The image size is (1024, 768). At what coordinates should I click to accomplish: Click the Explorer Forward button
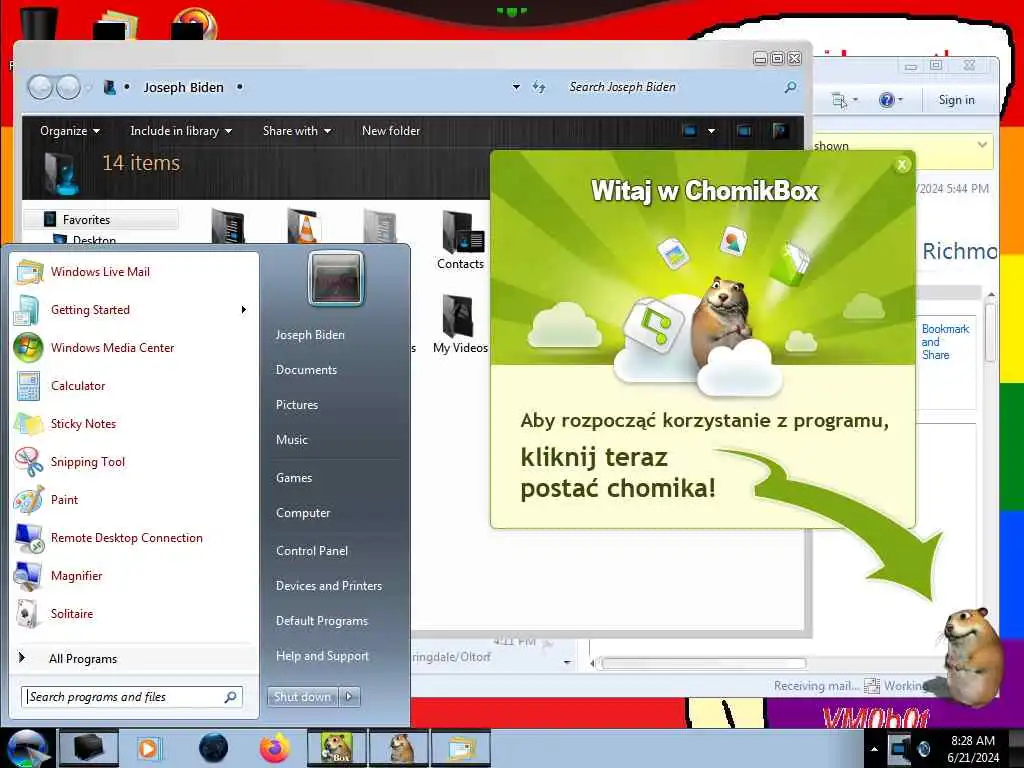(68, 87)
